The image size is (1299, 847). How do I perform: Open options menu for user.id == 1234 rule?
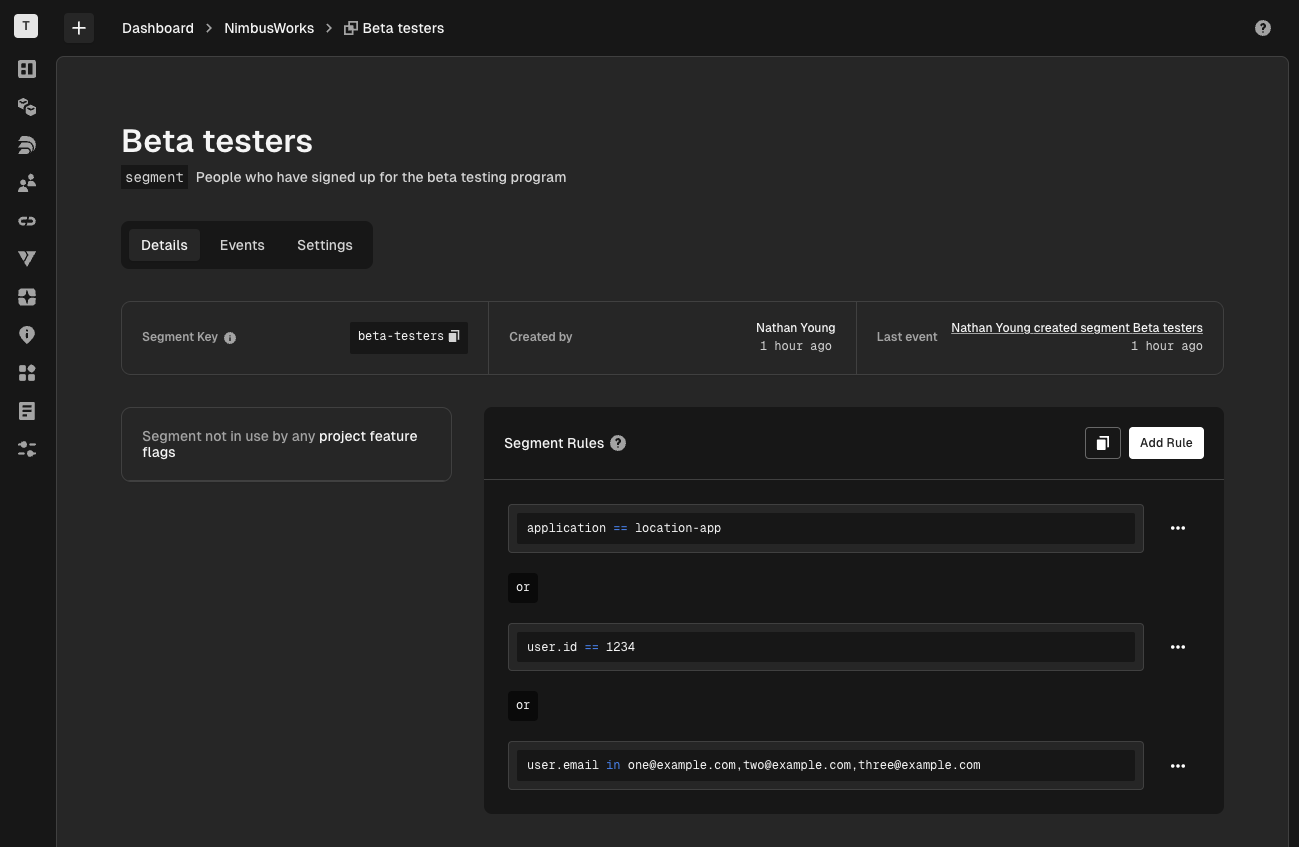(1178, 647)
